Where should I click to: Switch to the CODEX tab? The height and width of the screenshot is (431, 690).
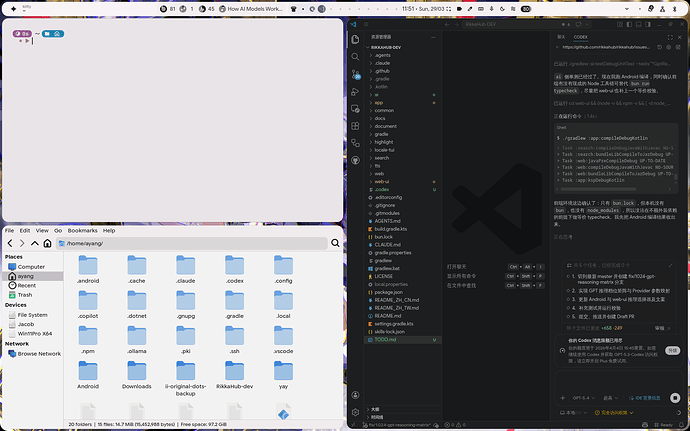(580, 37)
